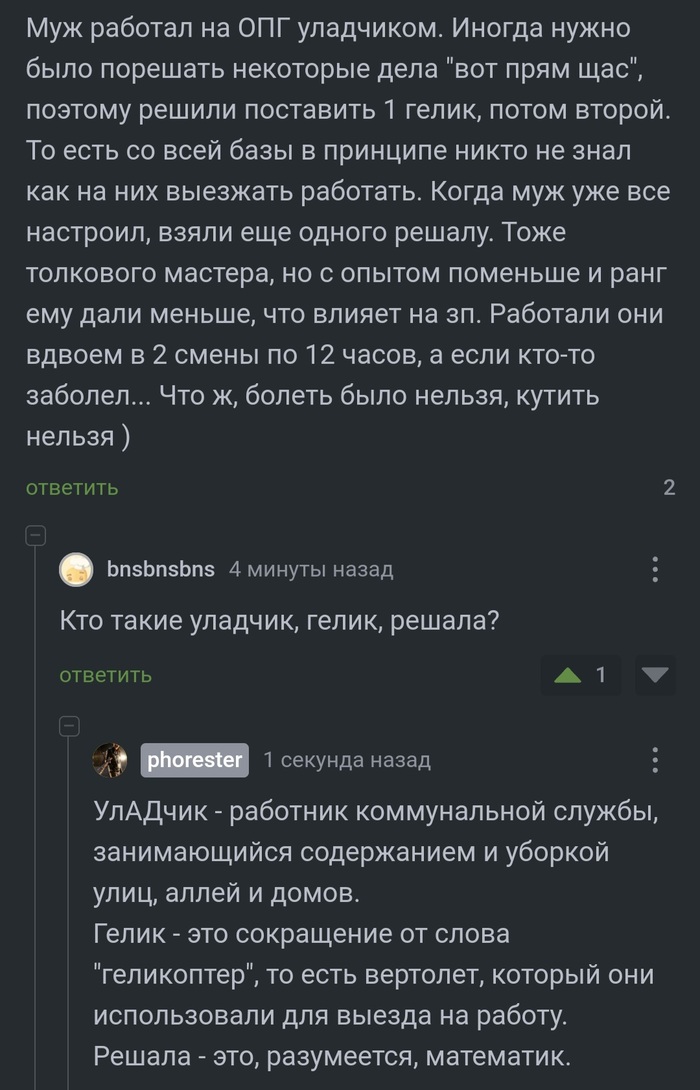700x1090 pixels.
Task: Click the green upvote arrow on bnsbnsbns comment
Action: 569,675
